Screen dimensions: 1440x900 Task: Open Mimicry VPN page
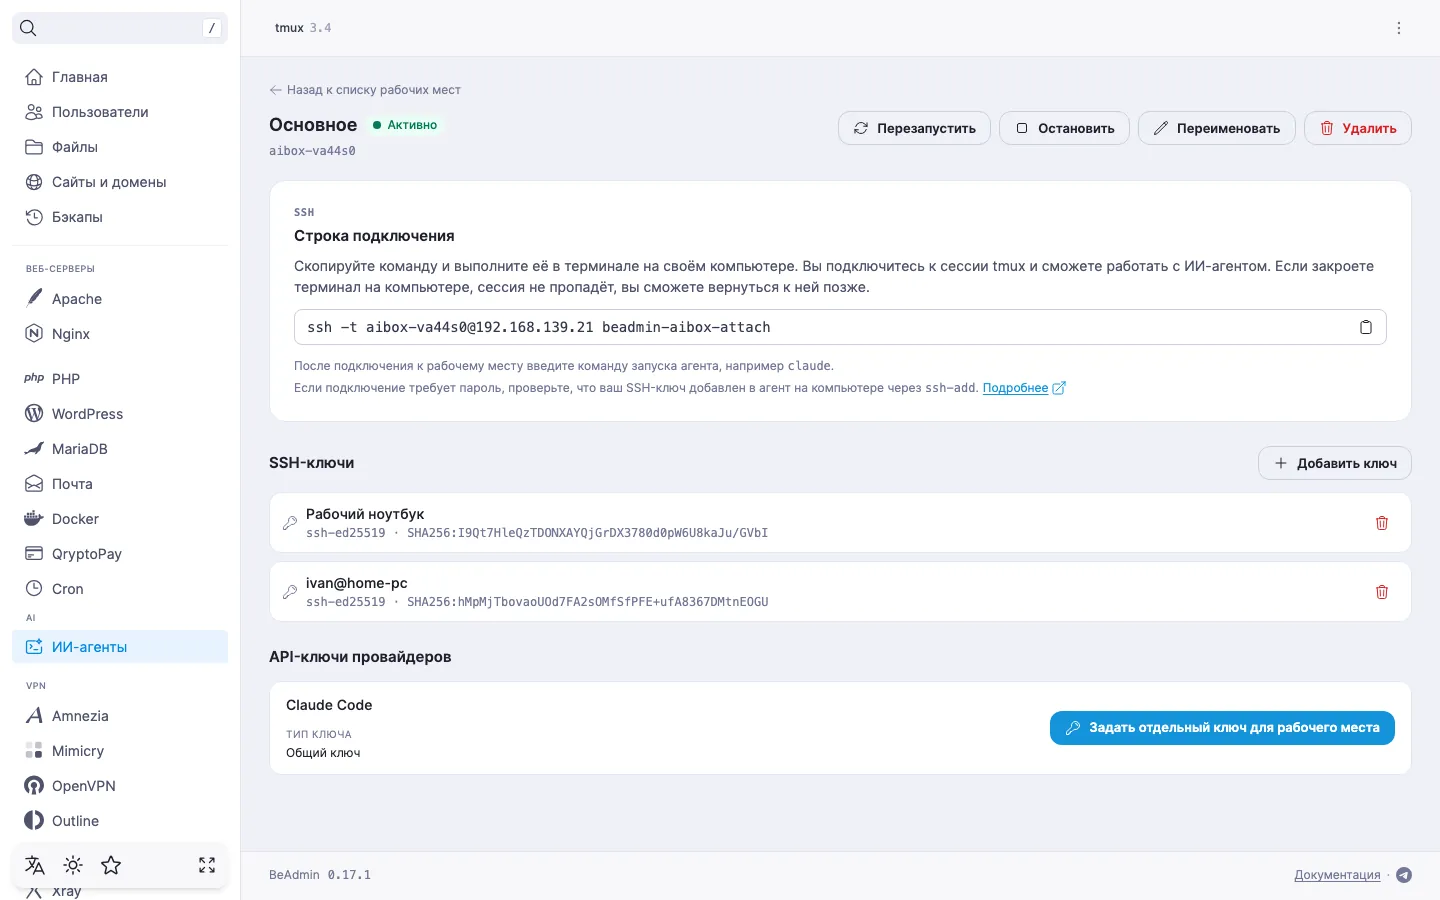120,751
